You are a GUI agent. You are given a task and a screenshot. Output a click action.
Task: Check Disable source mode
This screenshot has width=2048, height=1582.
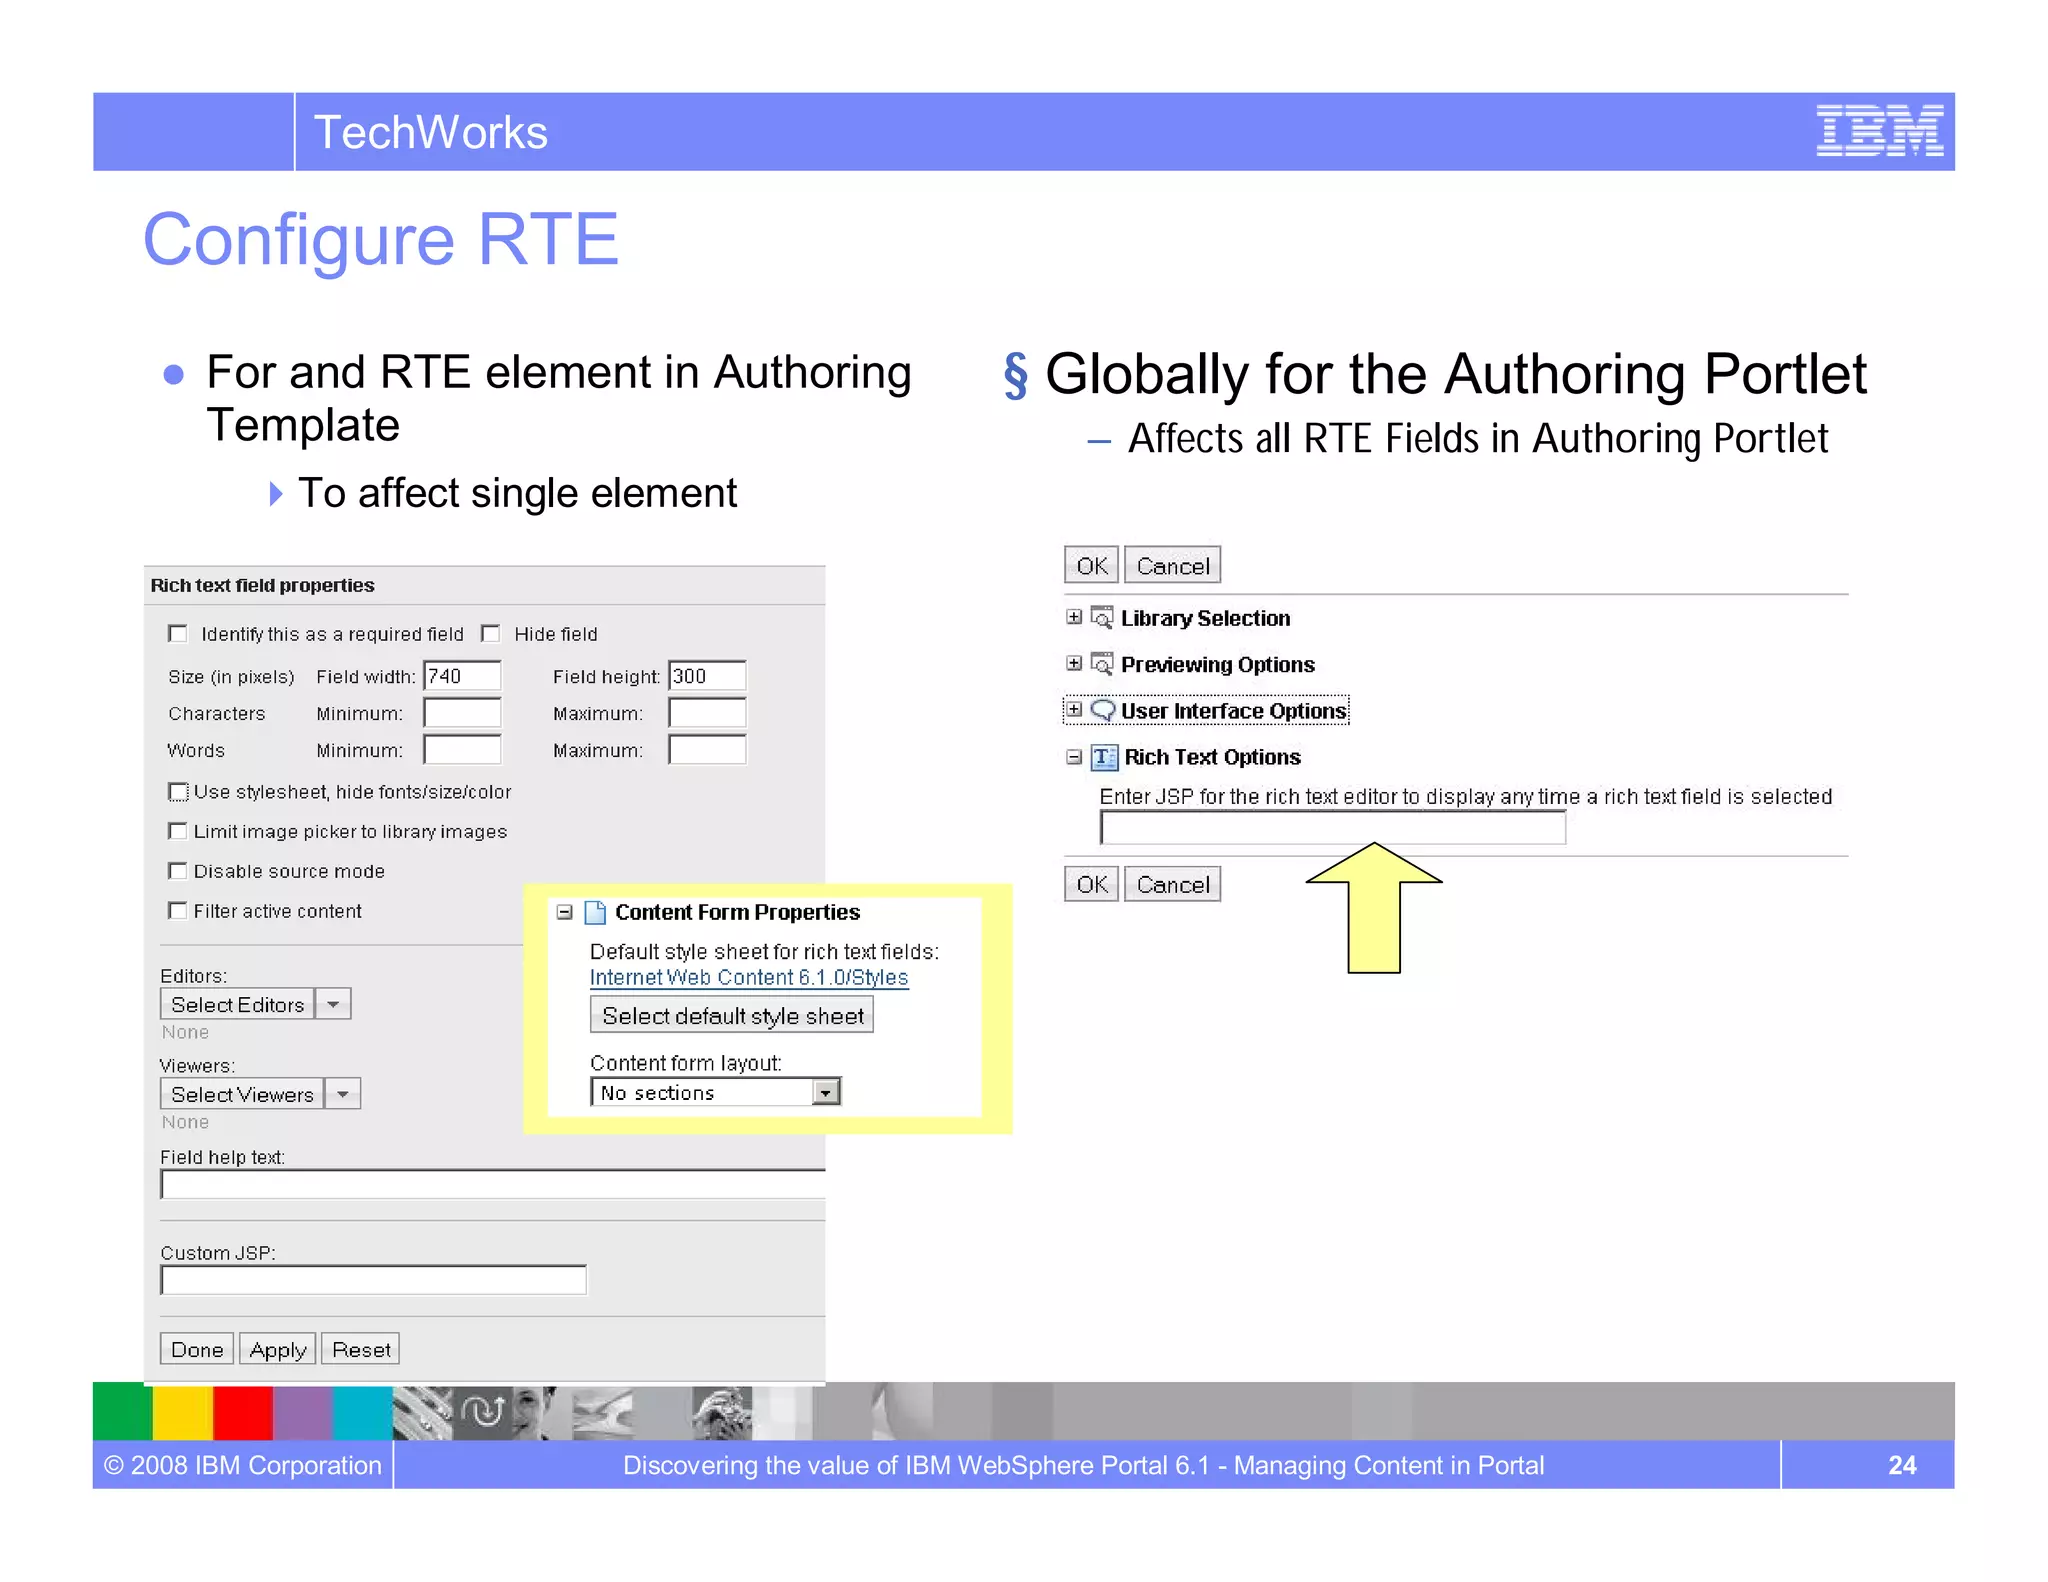(178, 871)
